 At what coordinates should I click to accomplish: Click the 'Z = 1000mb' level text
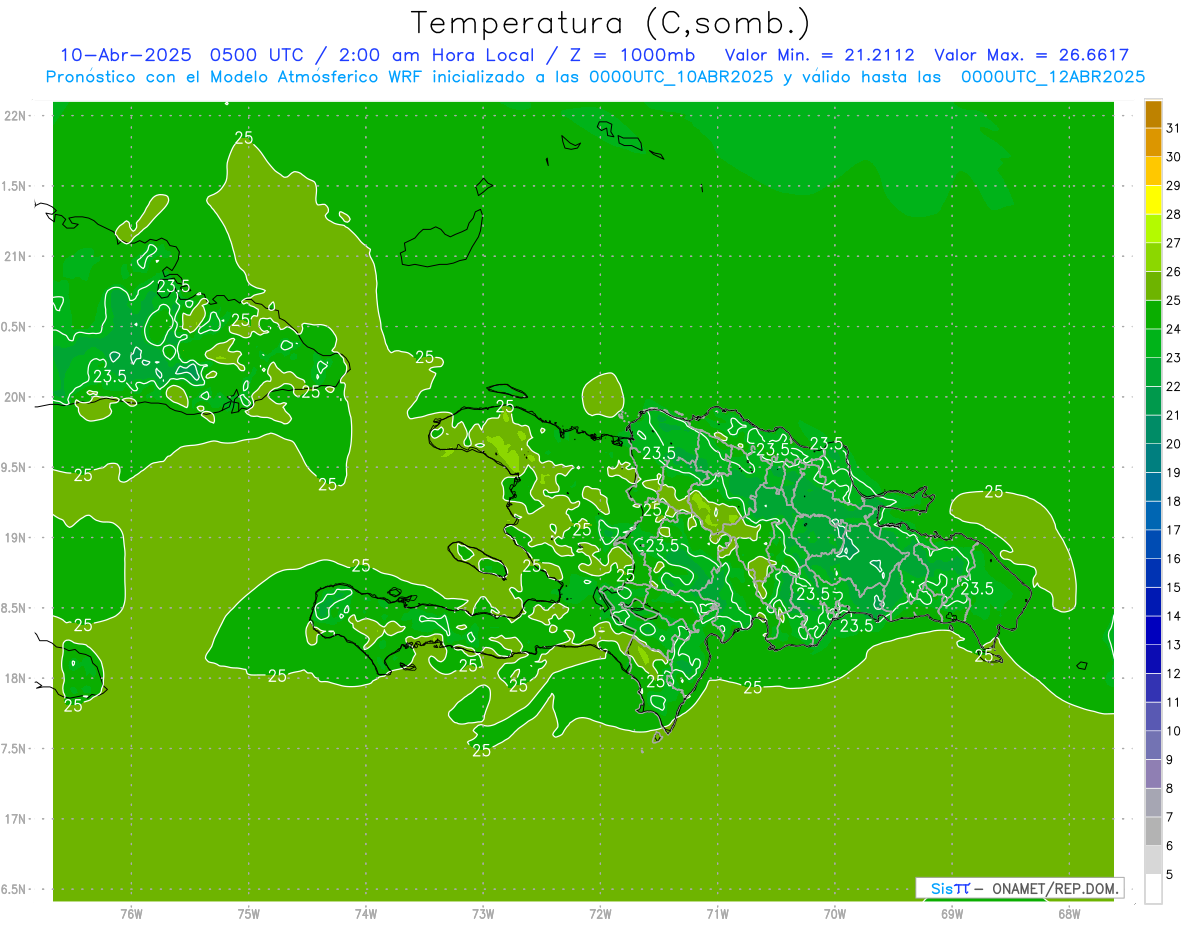point(632,55)
